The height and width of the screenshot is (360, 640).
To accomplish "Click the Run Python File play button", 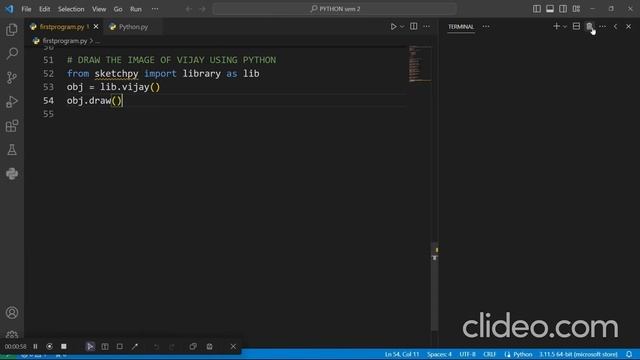I will [393, 27].
